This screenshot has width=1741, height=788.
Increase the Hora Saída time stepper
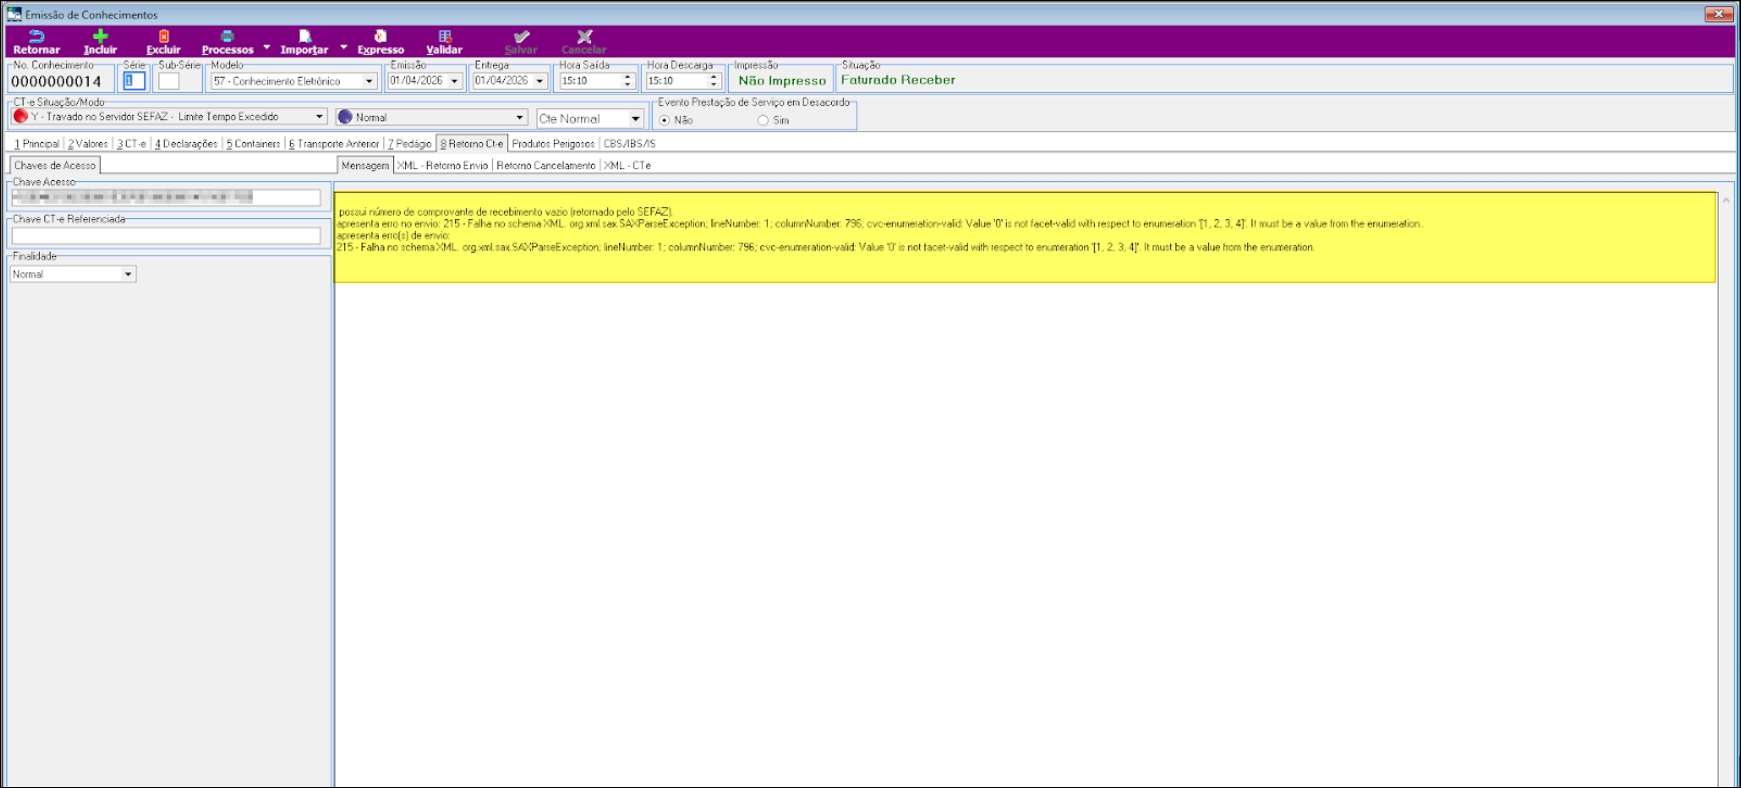(628, 77)
